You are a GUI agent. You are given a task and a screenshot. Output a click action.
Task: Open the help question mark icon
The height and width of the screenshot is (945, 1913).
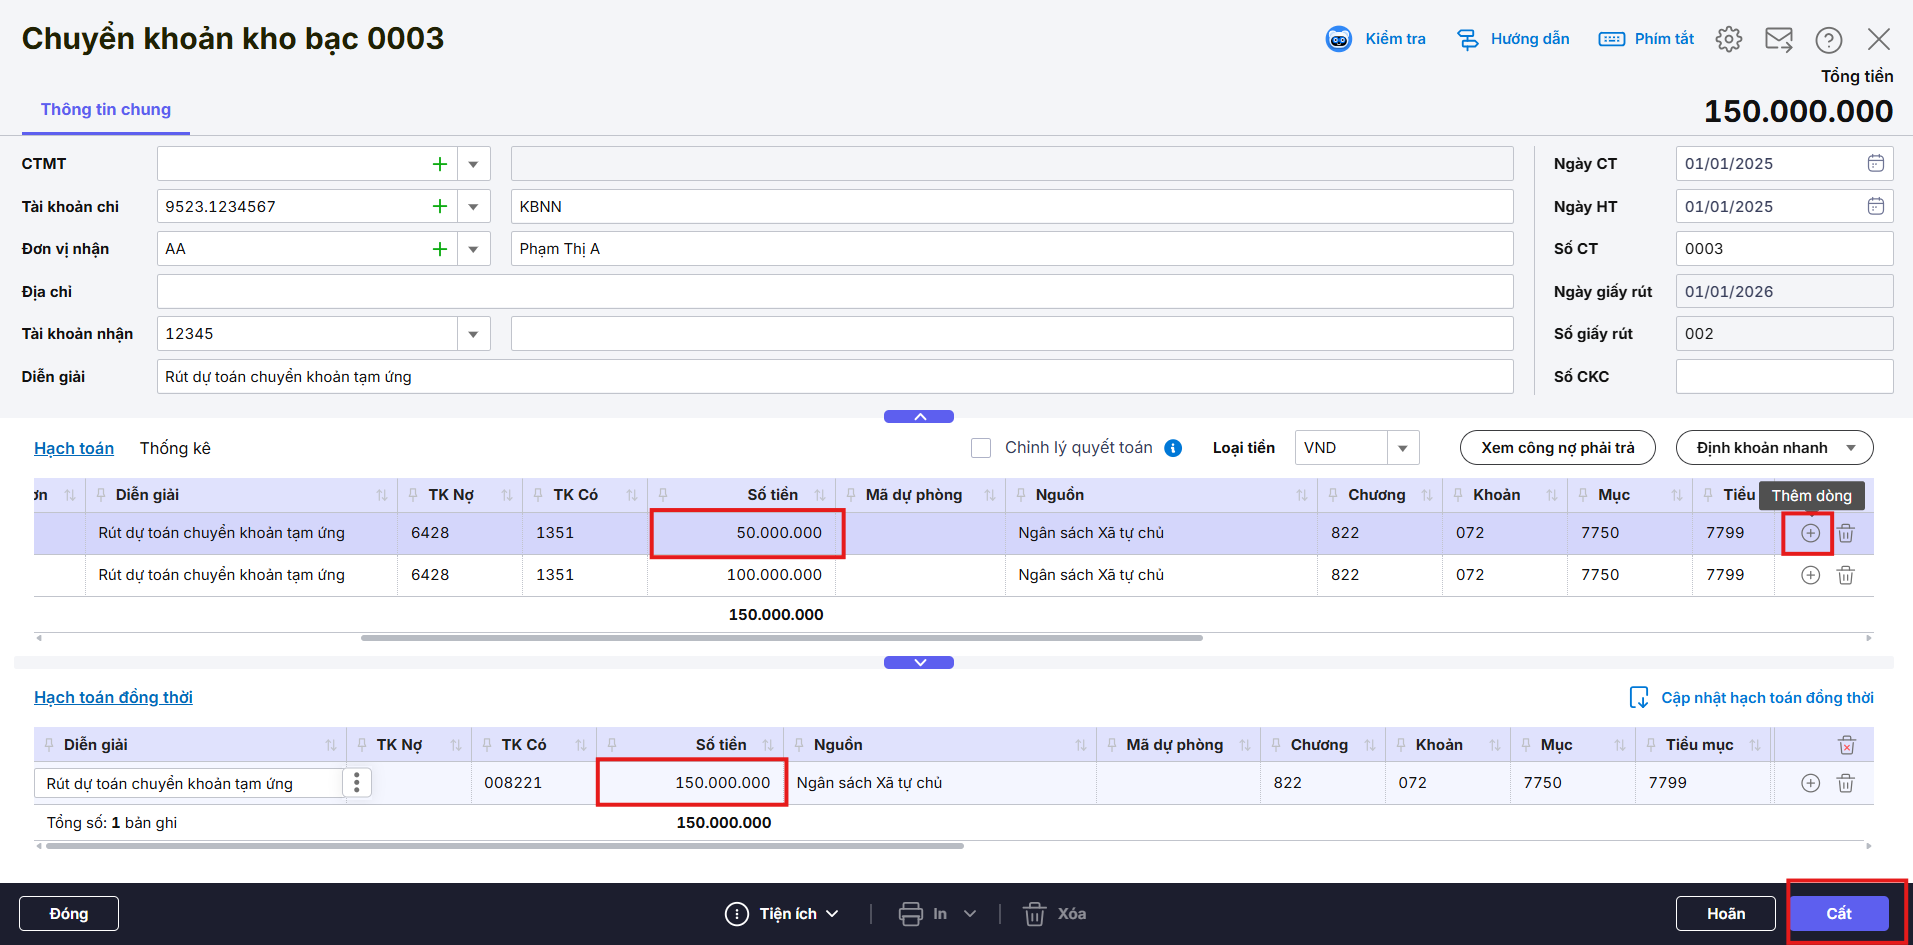[x=1828, y=39]
